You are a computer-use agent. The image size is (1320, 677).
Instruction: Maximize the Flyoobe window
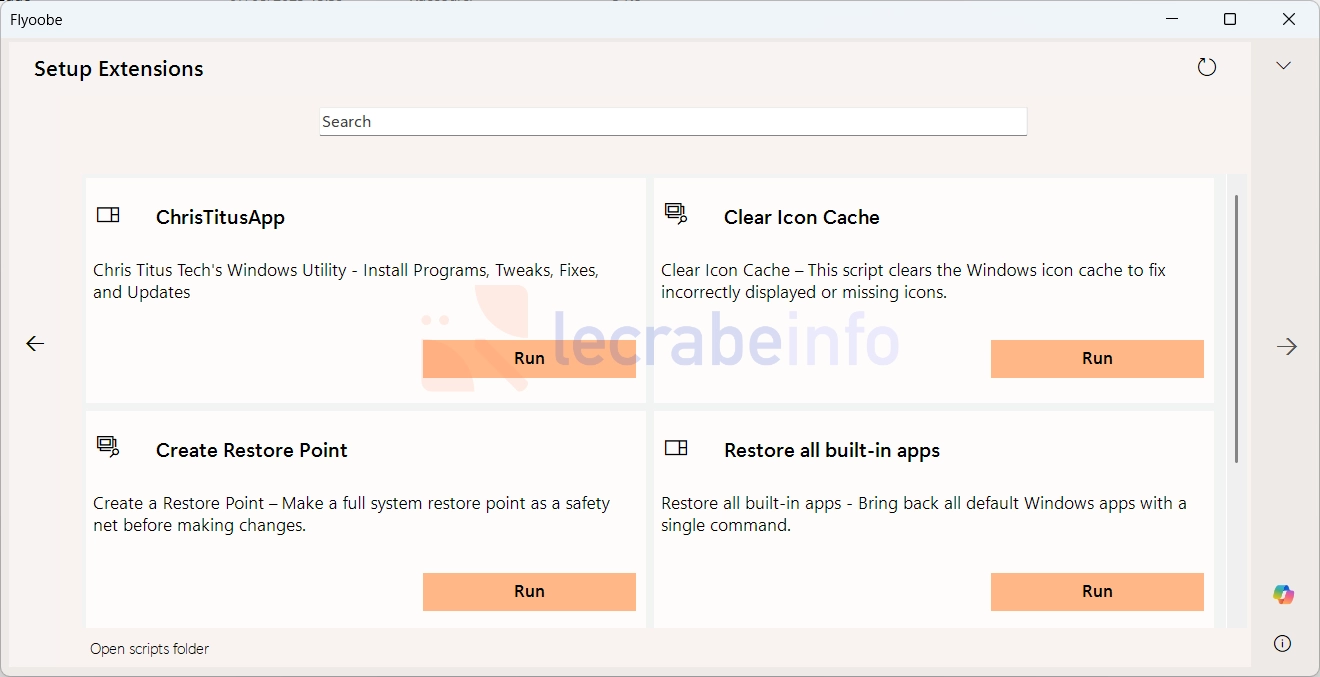click(1230, 19)
